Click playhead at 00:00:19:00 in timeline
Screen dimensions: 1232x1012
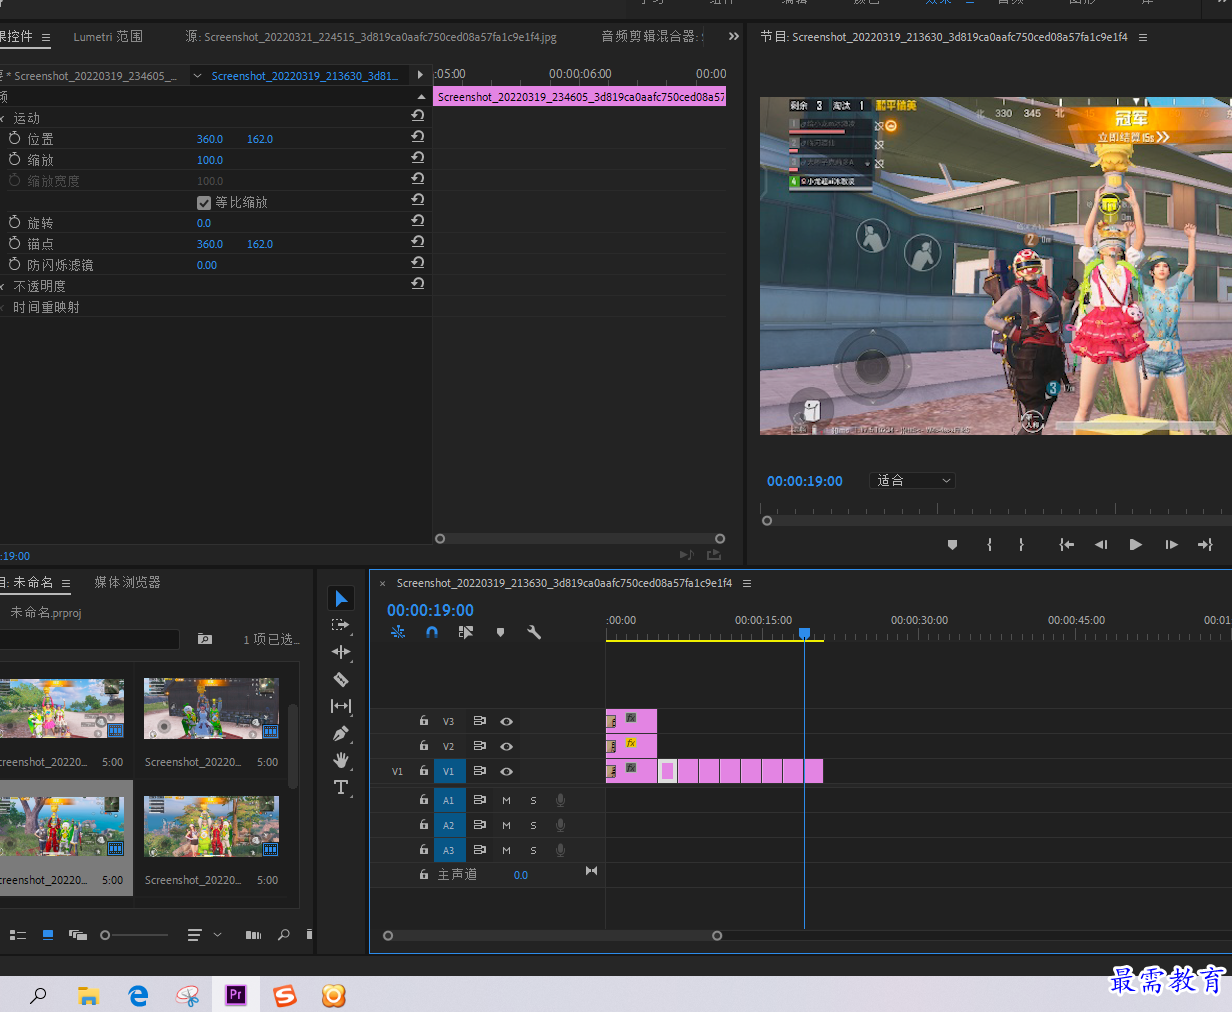click(804, 634)
